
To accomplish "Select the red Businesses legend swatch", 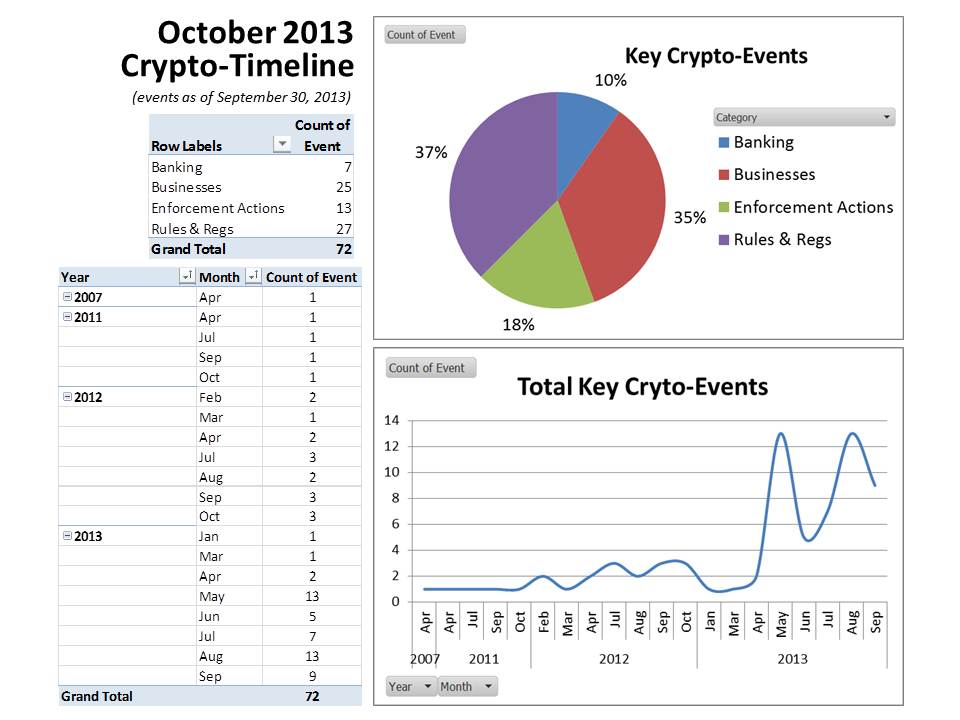I will (723, 175).
